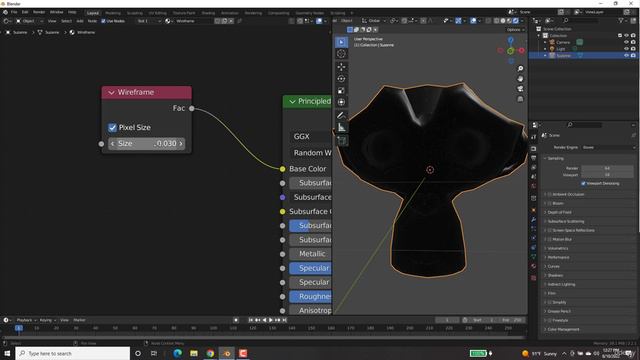Click the Size value field on Wireframe node
Viewport: 640px width, 360px height.
pyautogui.click(x=147, y=144)
